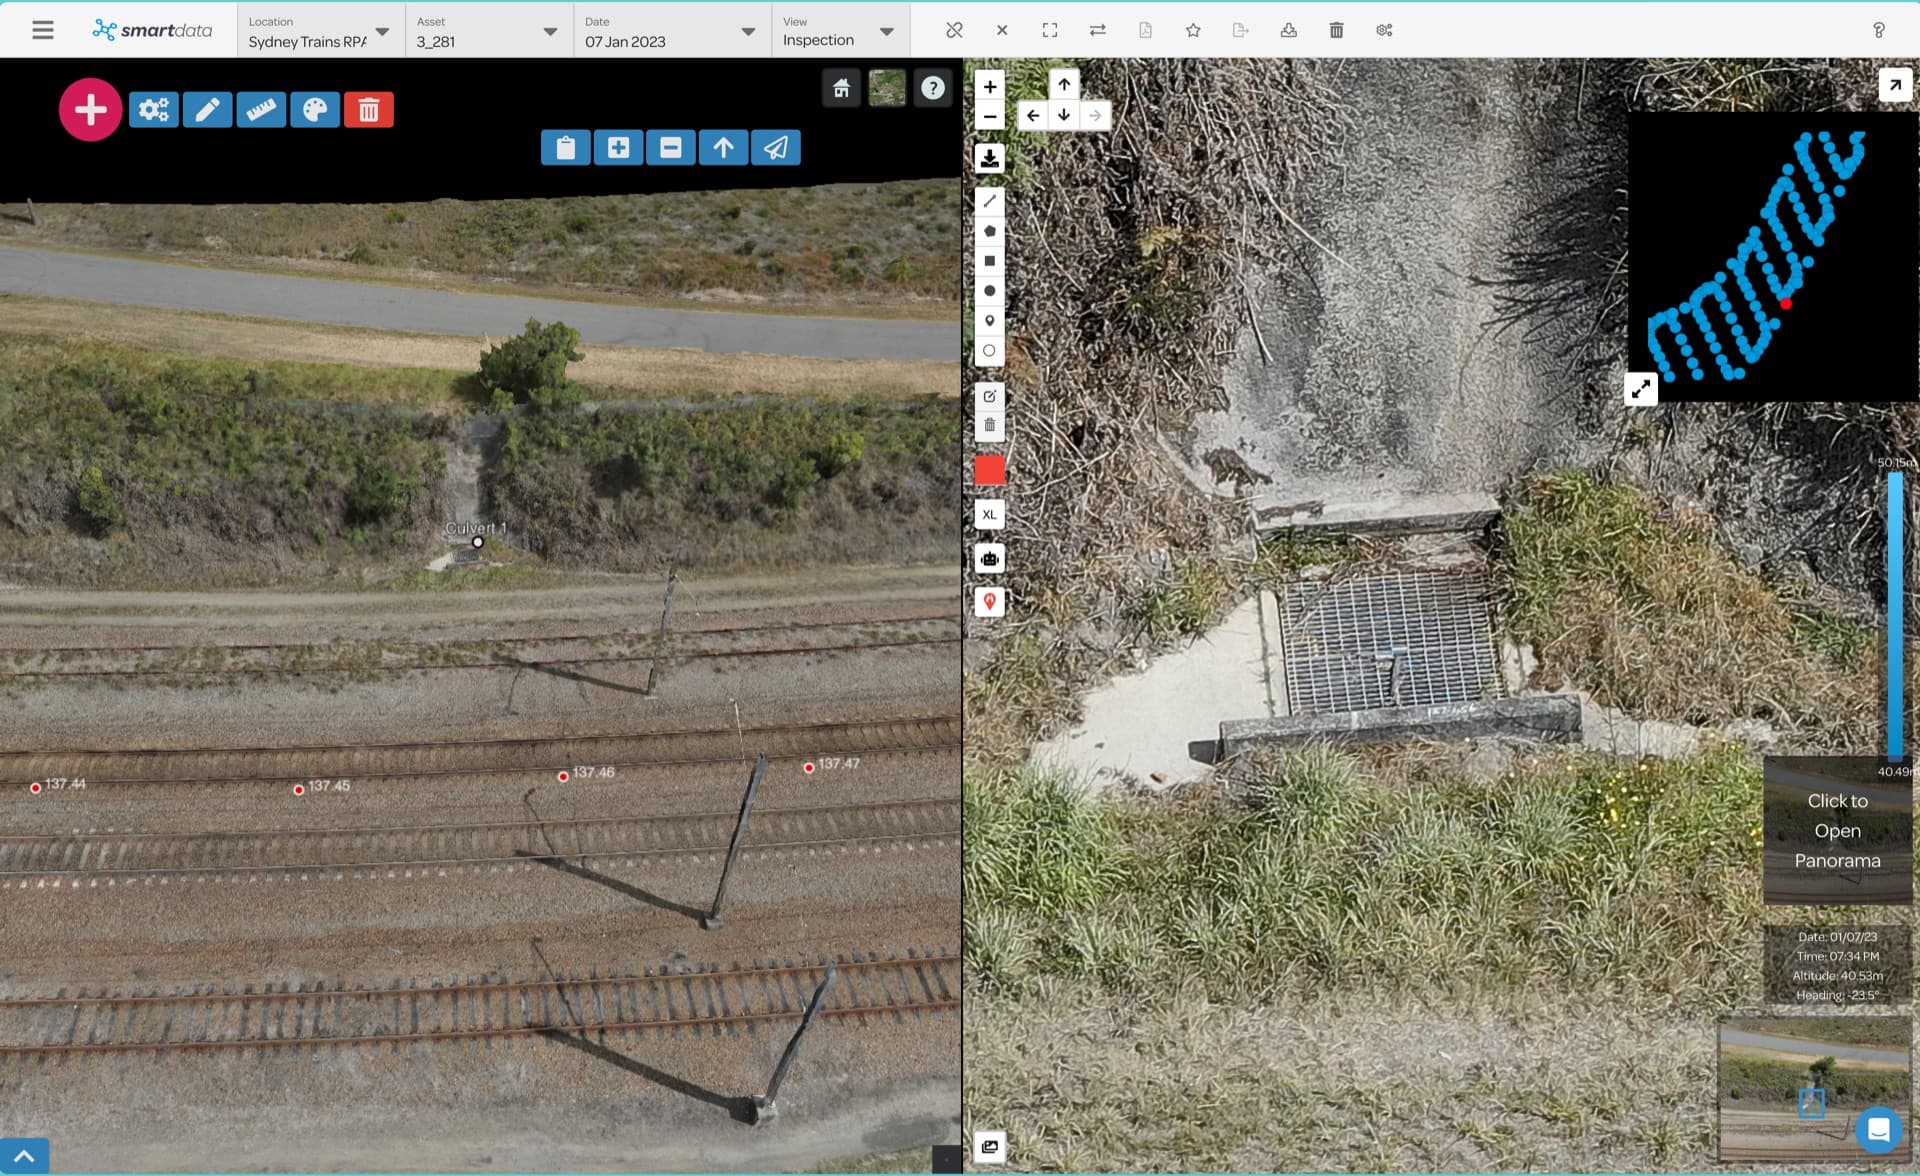Click the star favorite icon

tap(1193, 30)
